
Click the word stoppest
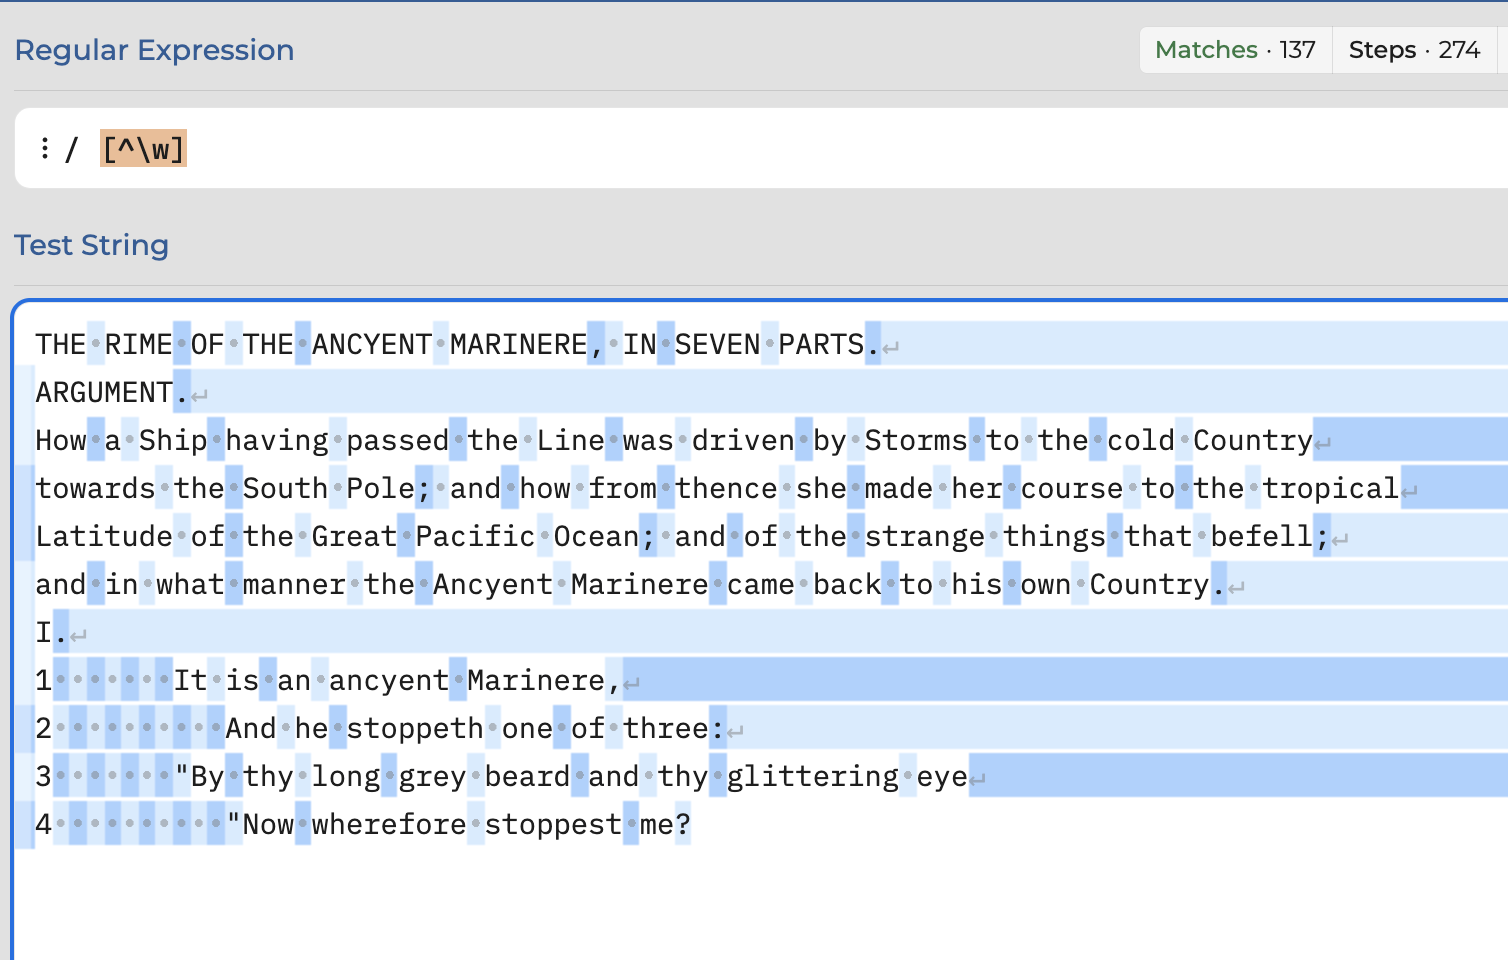553,825
